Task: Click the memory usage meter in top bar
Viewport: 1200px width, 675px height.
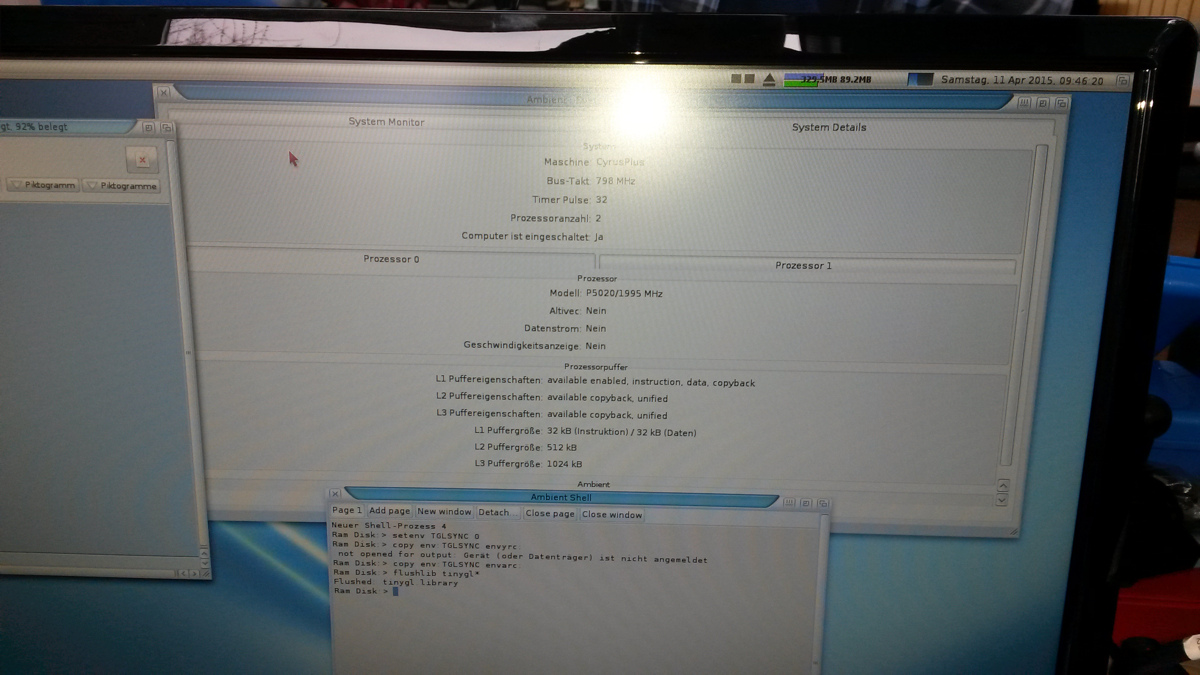Action: click(x=828, y=79)
